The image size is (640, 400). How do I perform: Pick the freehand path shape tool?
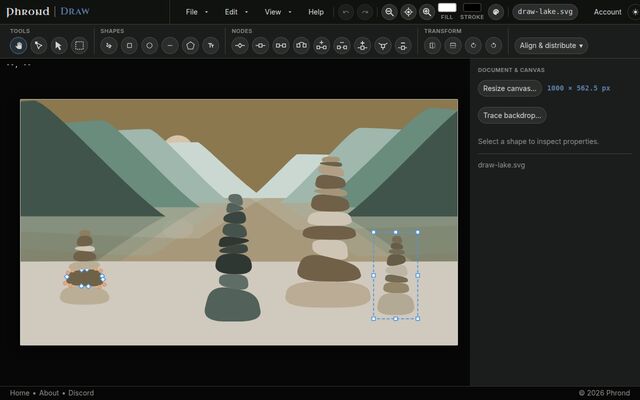pos(109,45)
